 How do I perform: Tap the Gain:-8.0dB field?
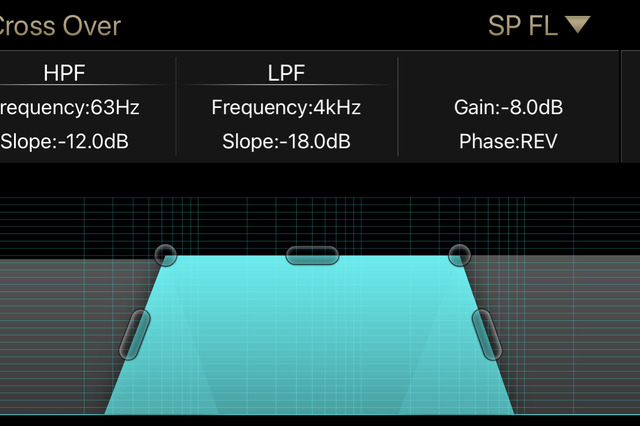click(x=508, y=108)
